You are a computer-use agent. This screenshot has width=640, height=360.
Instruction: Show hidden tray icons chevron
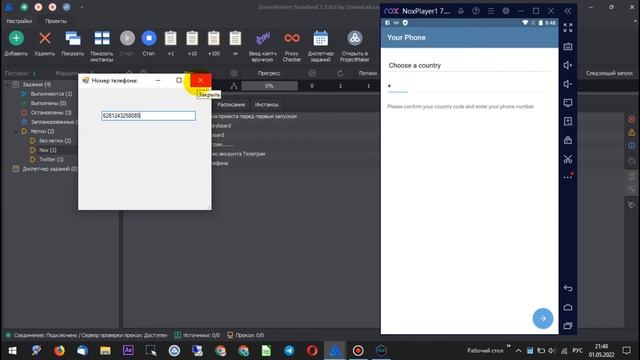(x=518, y=351)
